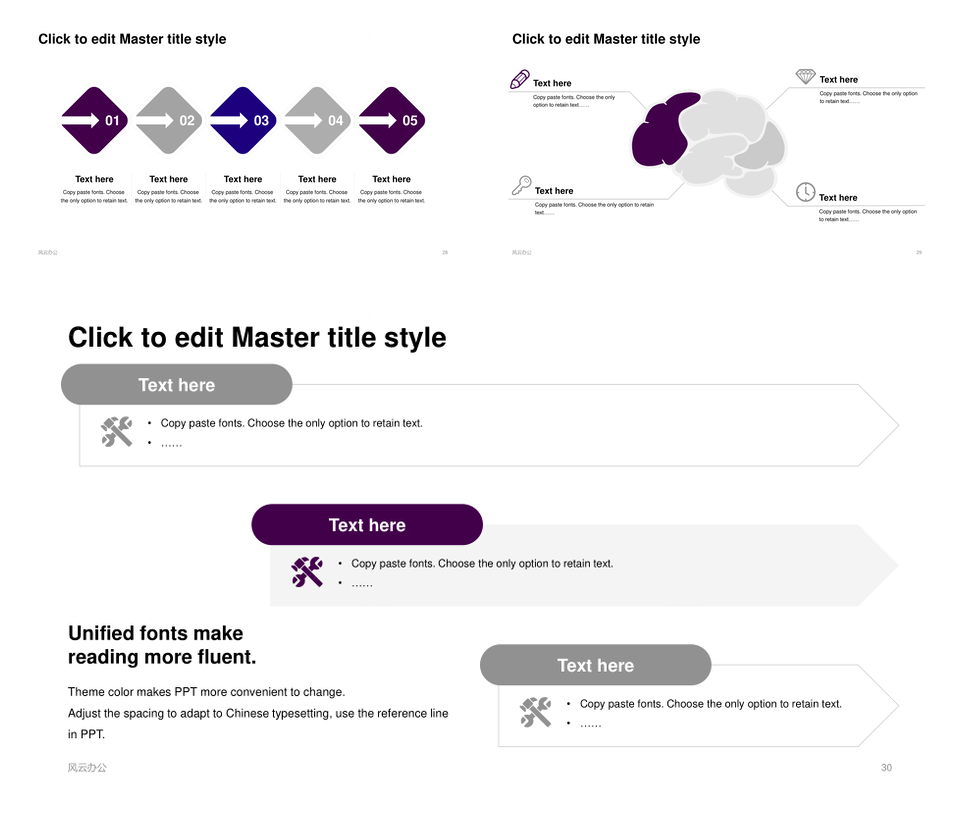Screen dimensions: 960x816
Task: Click the white arrow in diamond 01
Action: point(80,120)
